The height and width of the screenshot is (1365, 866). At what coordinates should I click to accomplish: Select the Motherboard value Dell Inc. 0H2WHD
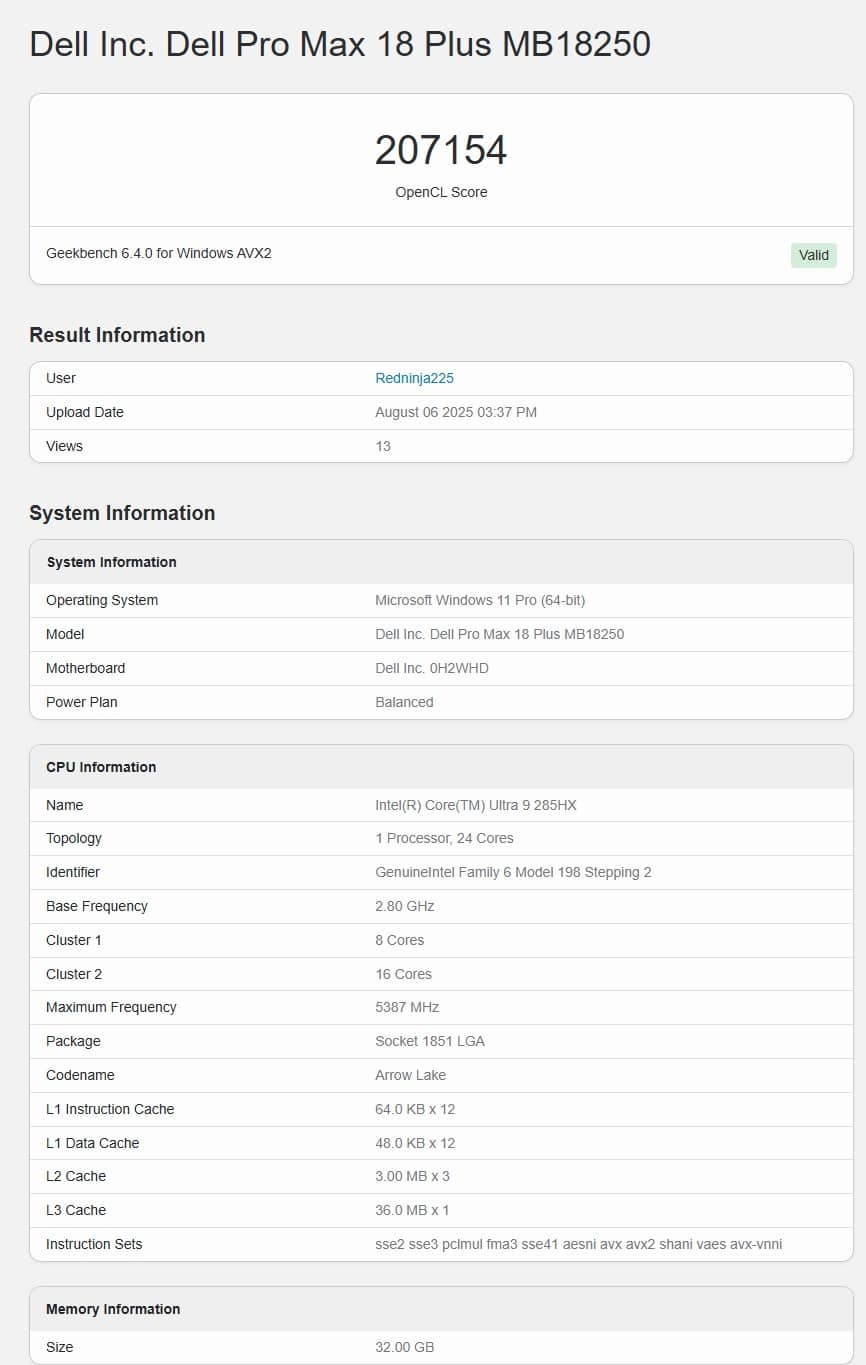coord(432,668)
